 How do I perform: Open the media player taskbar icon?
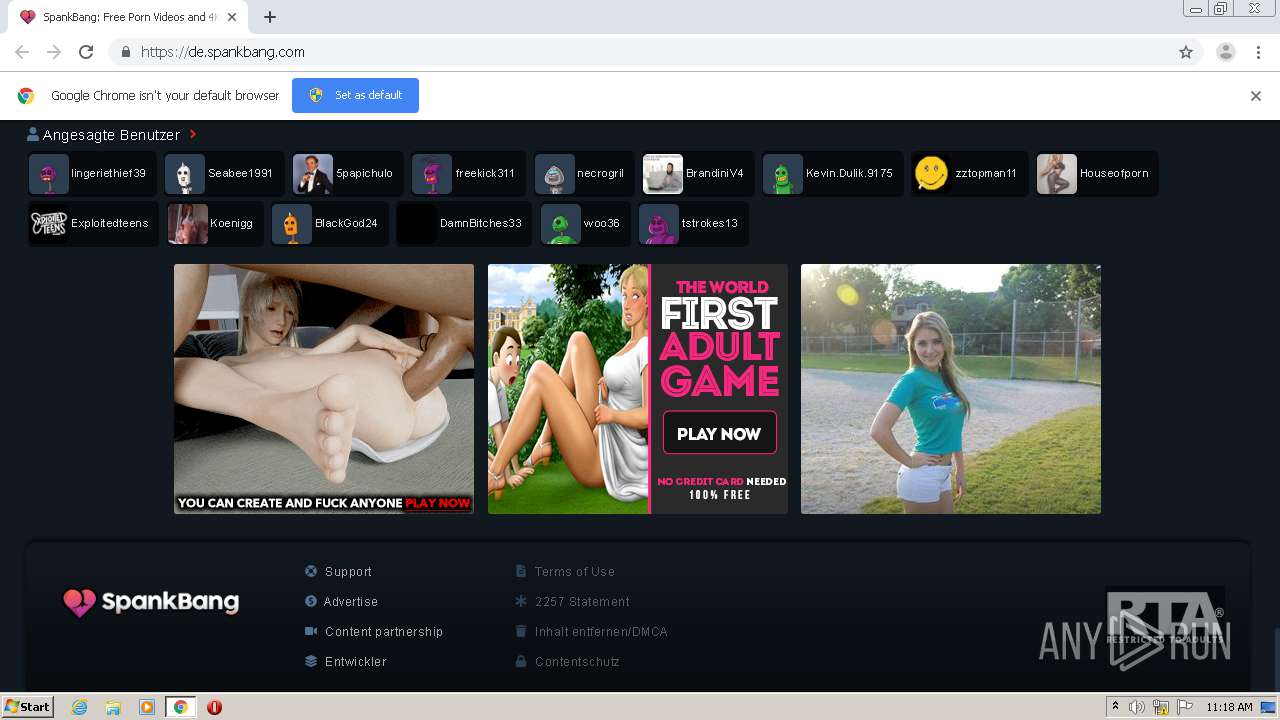coord(147,707)
